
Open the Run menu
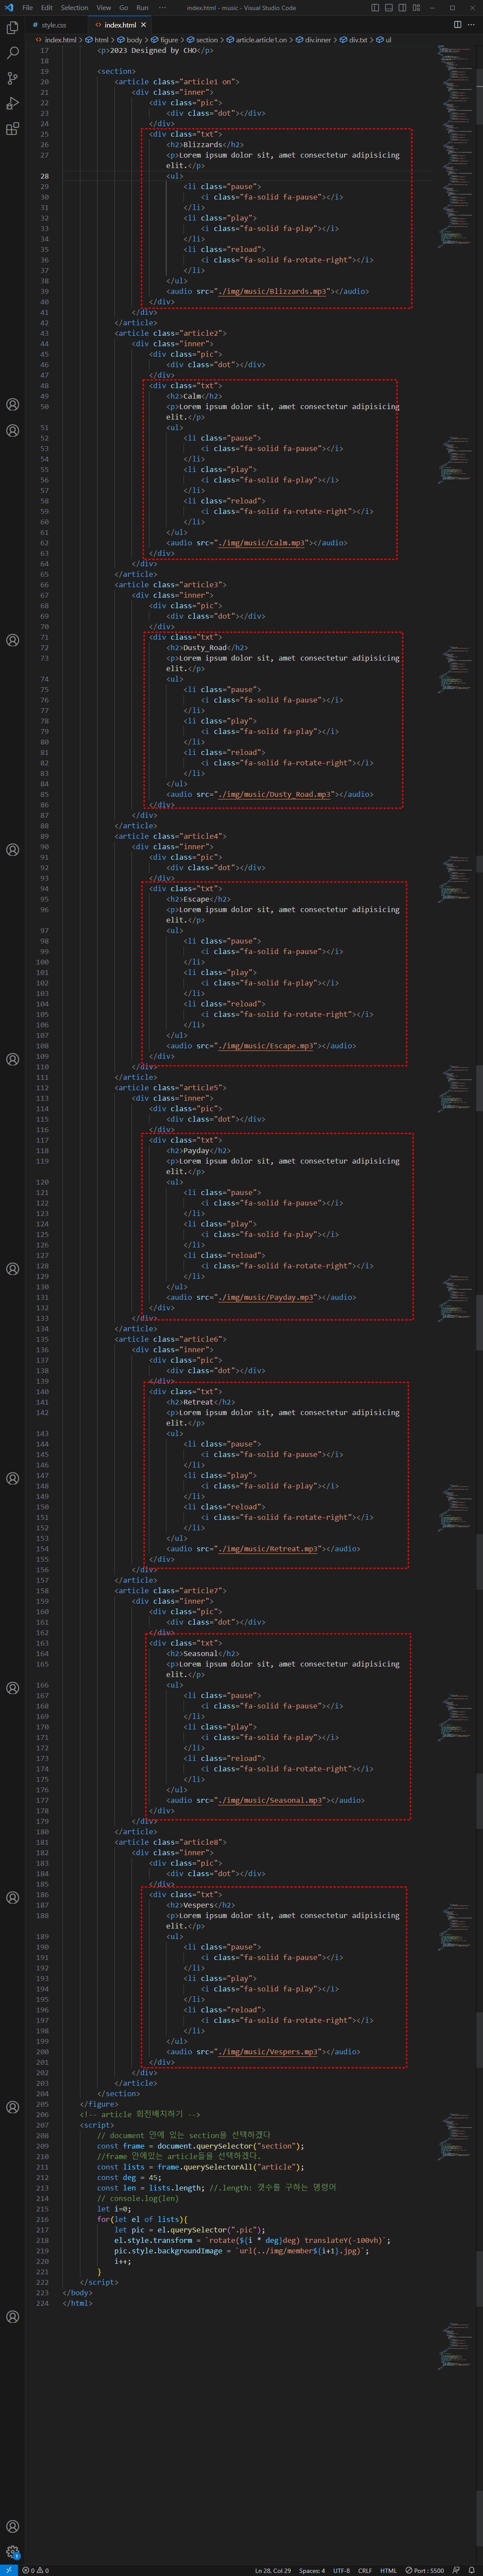pyautogui.click(x=142, y=7)
